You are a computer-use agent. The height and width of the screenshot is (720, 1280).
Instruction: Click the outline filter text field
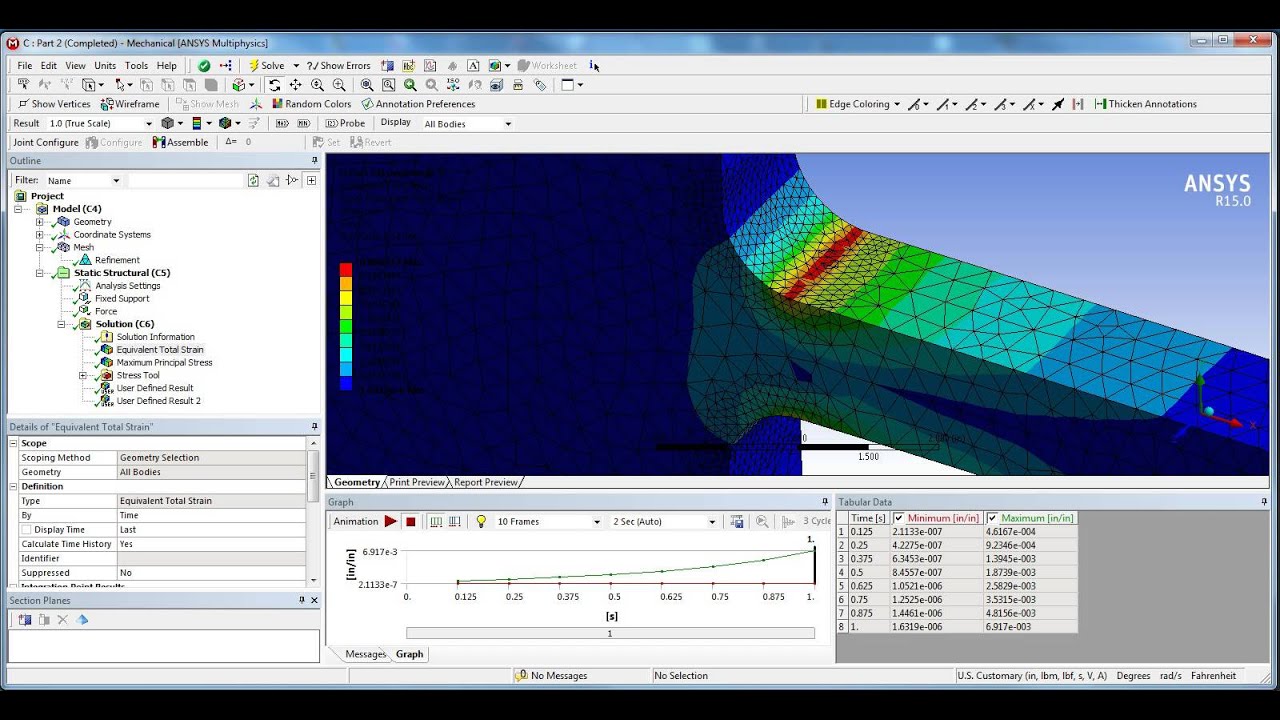coord(185,181)
